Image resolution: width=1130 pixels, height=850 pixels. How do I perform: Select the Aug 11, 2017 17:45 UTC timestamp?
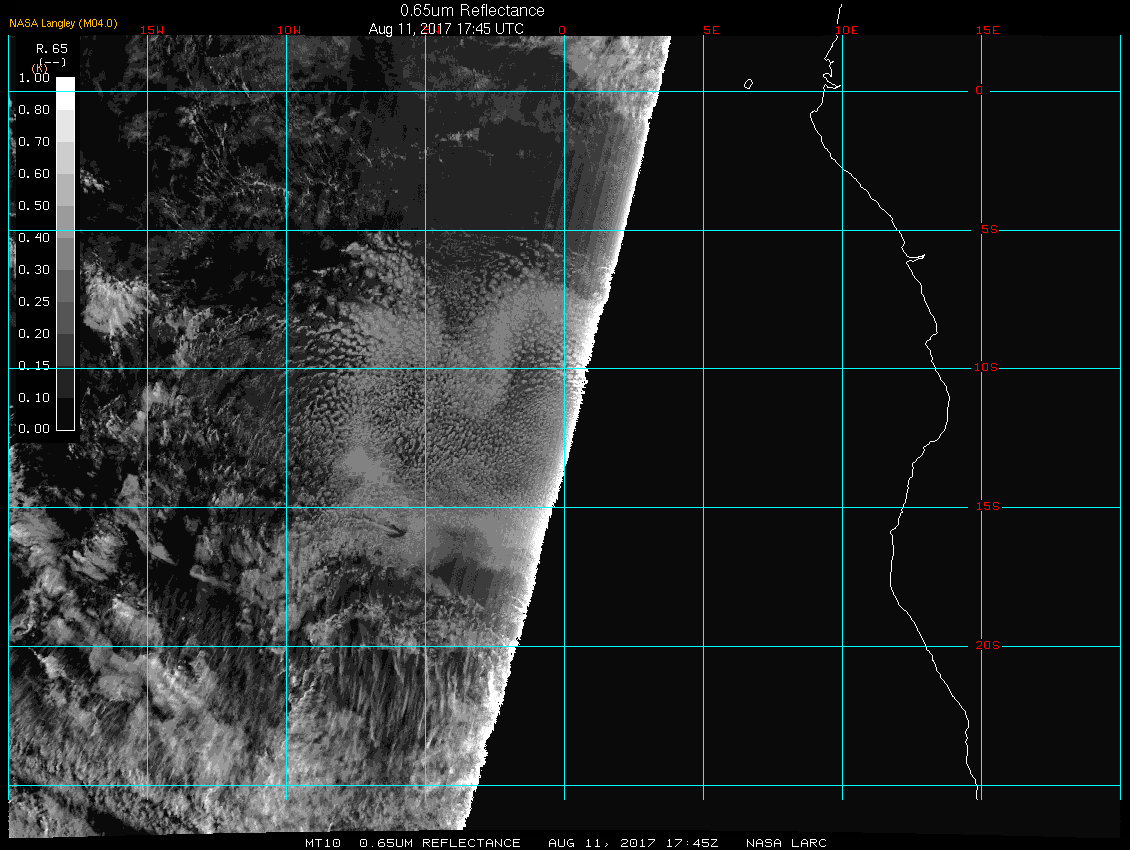(446, 29)
